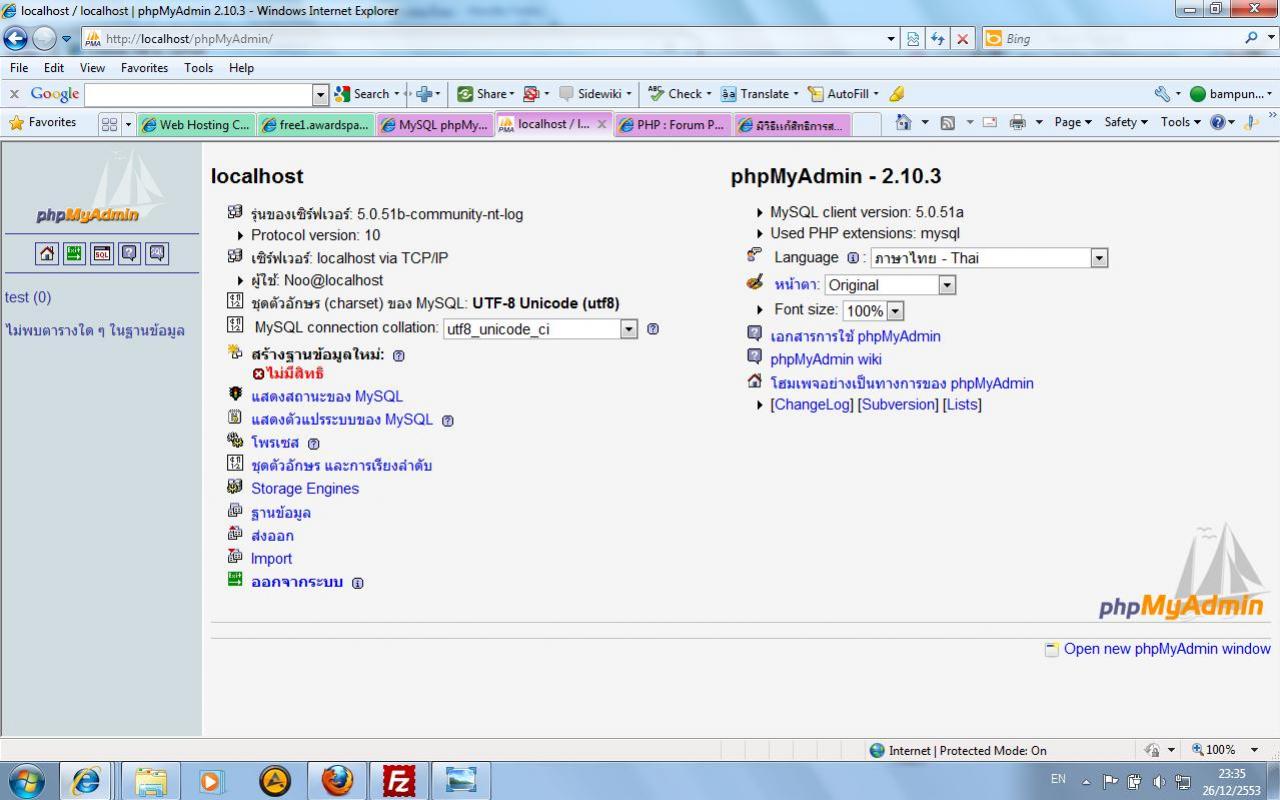Switch to the PHP : Forum P... tab
Screen dimensions: 1280x800
point(672,125)
